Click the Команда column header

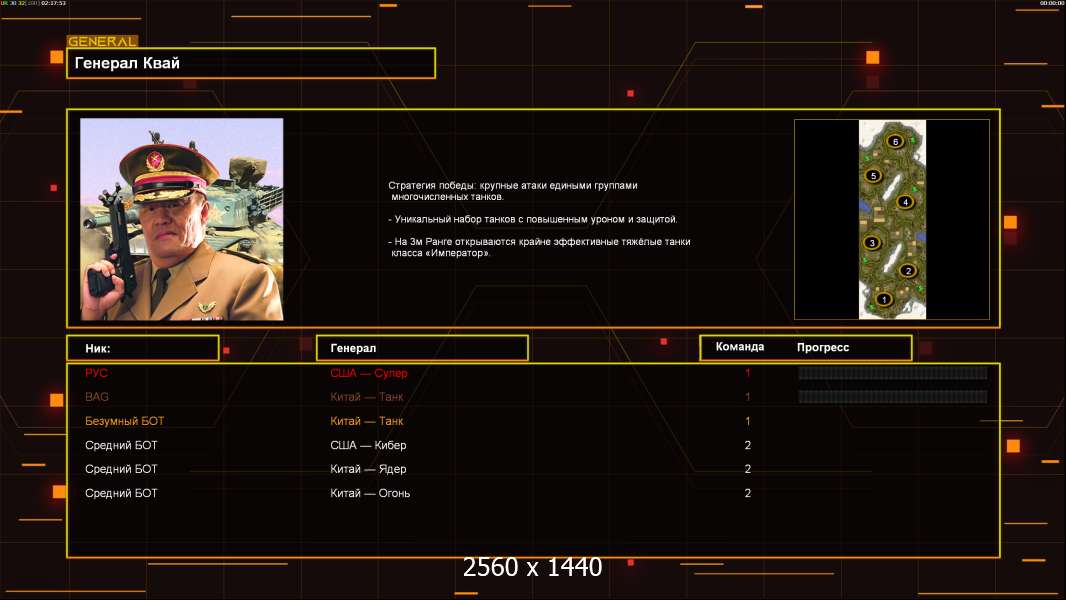pyautogui.click(x=740, y=347)
